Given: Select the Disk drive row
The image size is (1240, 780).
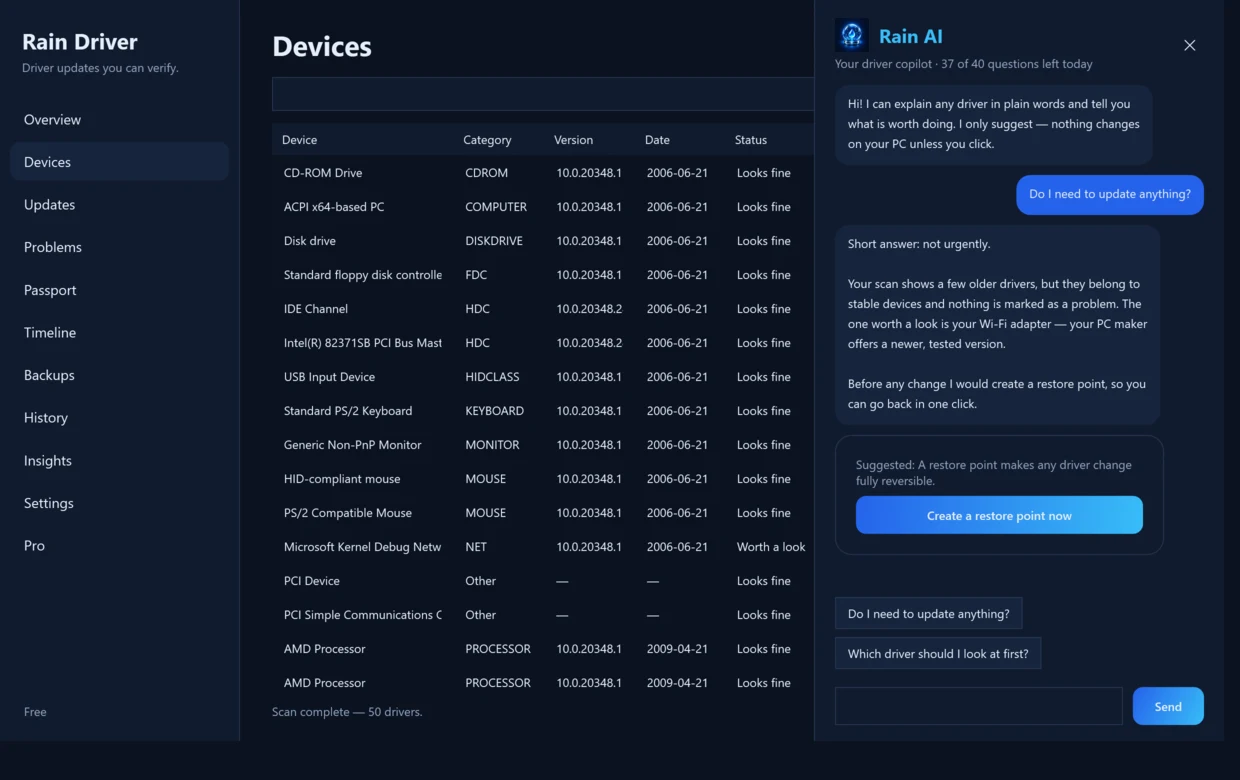Looking at the screenshot, I should (x=543, y=241).
